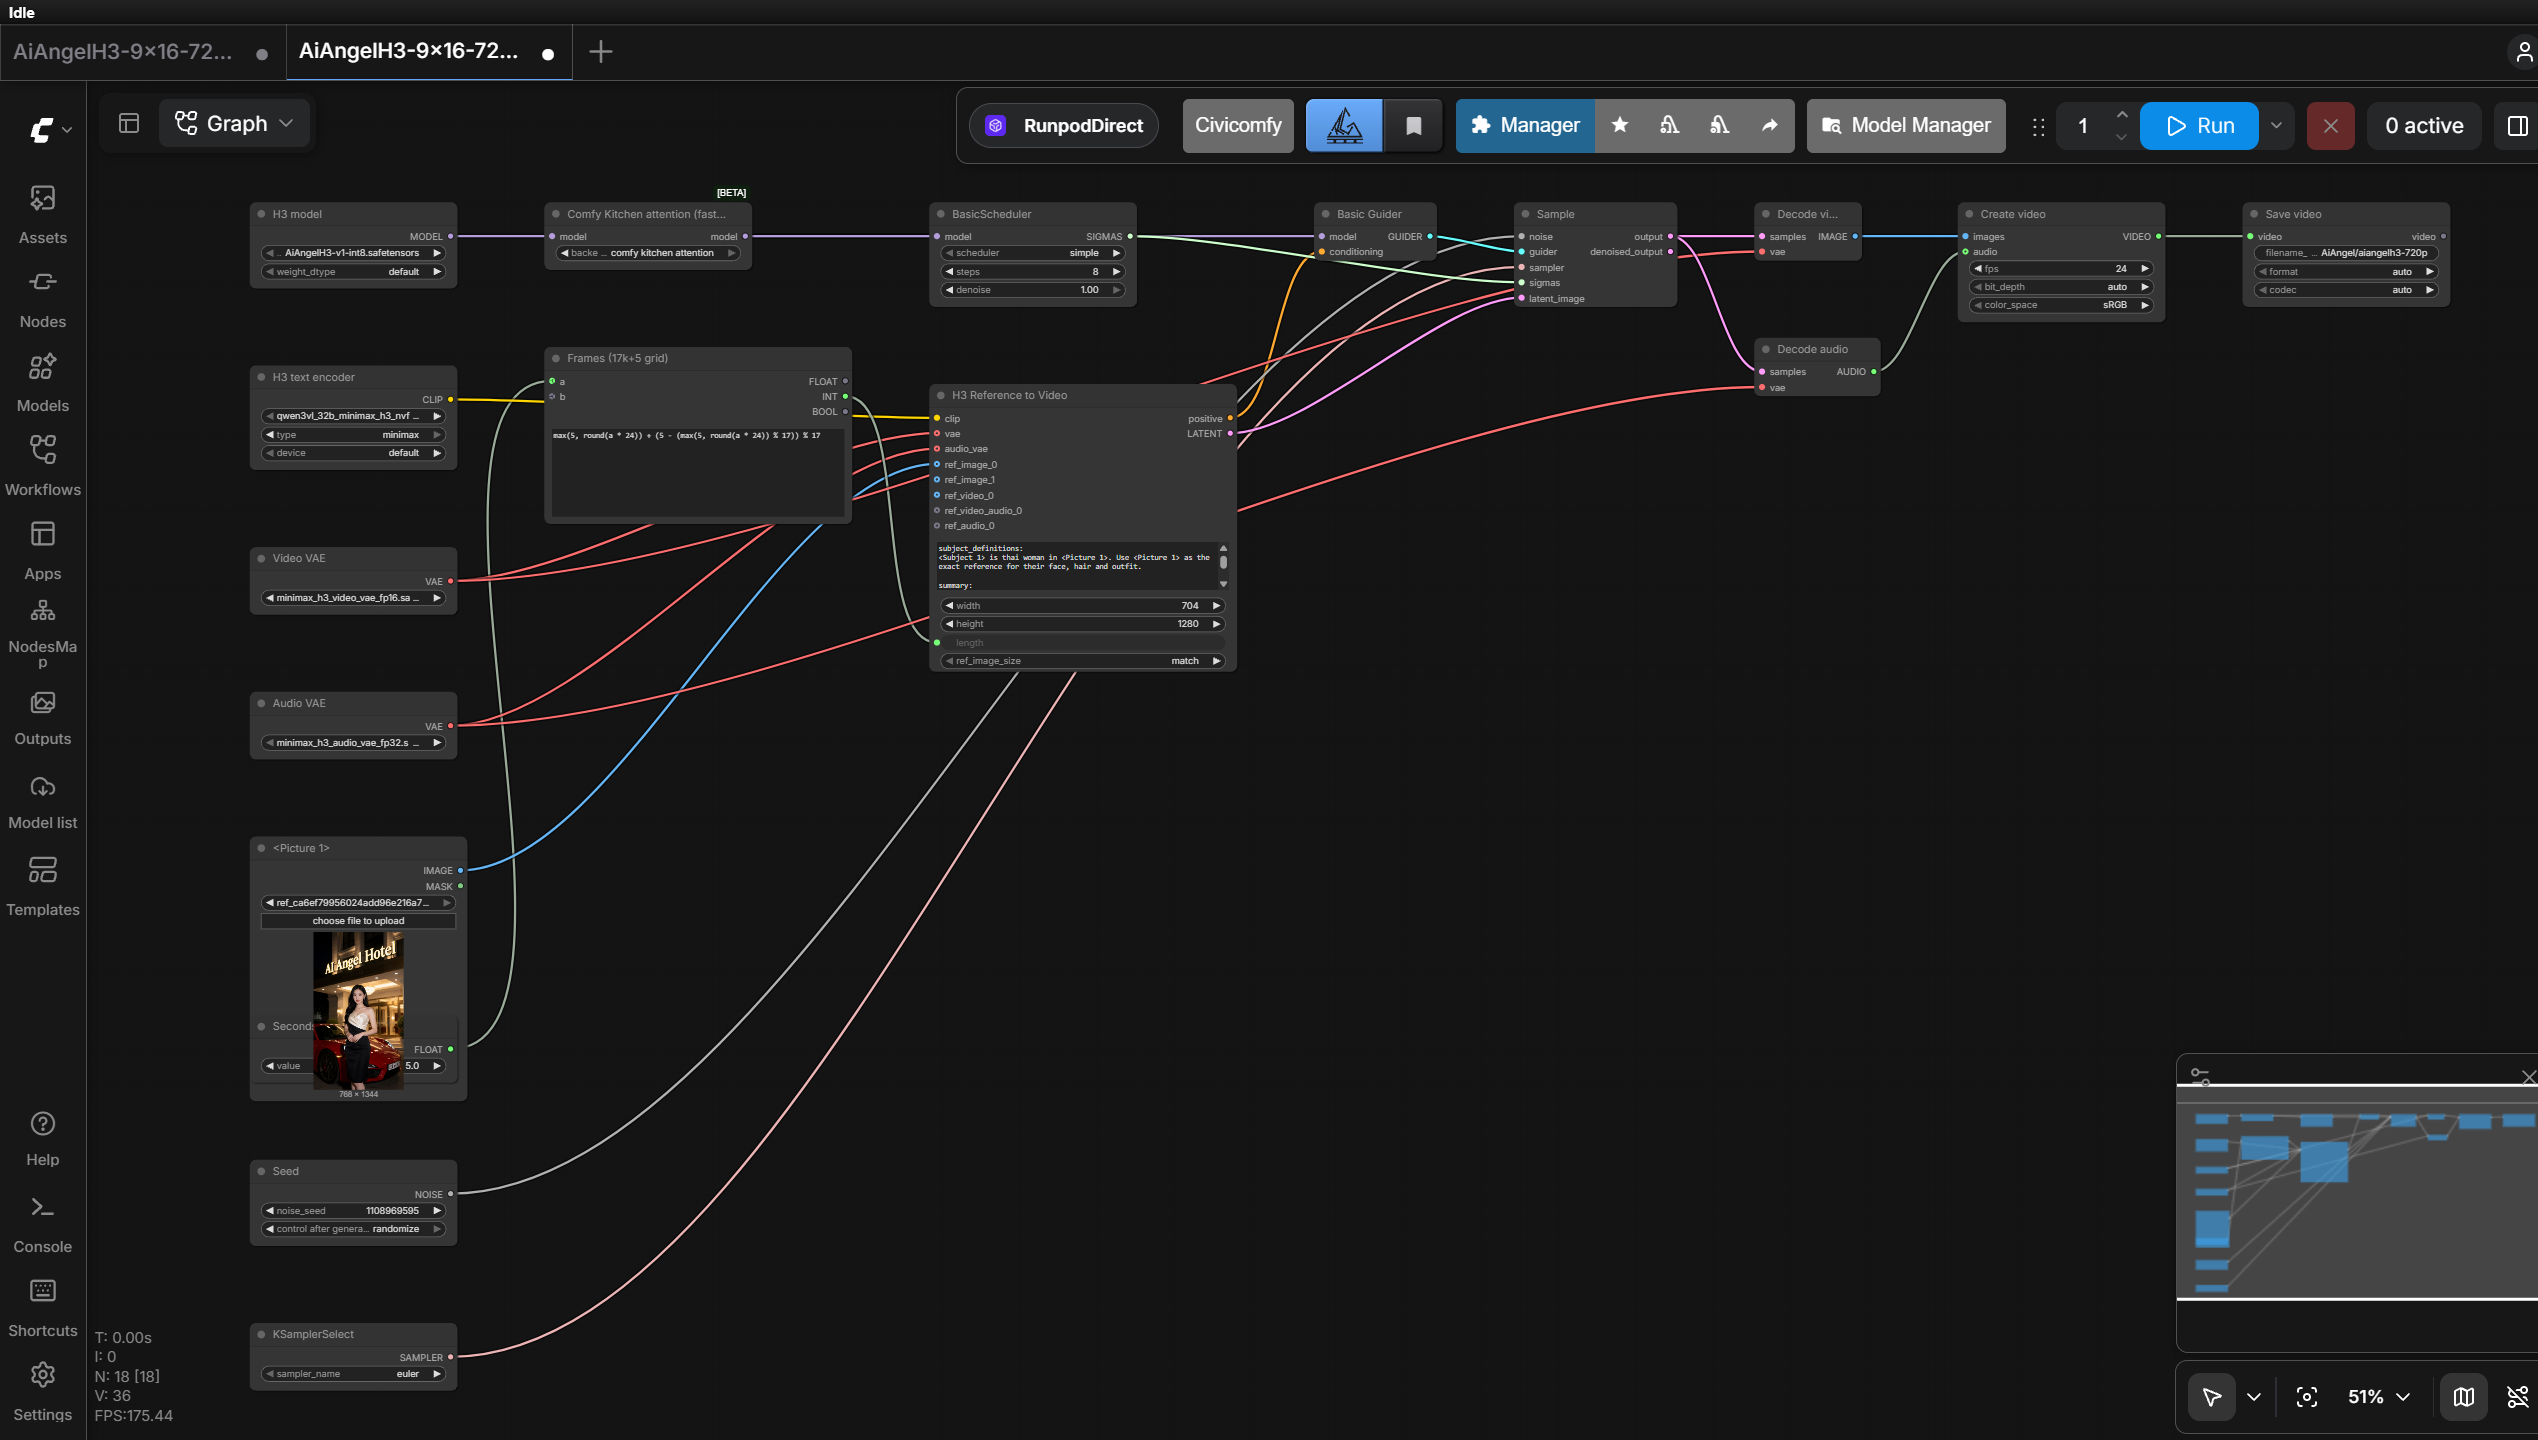
Task: Expand the Run button options chevron
Action: 2276,125
